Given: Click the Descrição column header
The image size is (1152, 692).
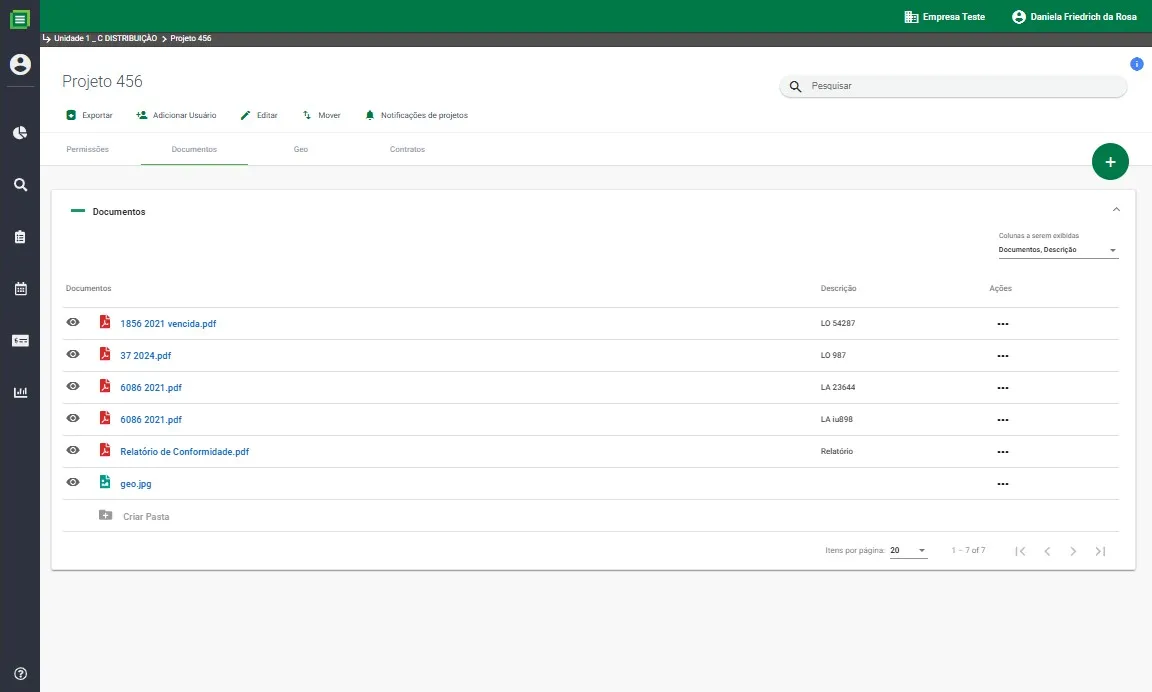Looking at the screenshot, I should point(838,289).
